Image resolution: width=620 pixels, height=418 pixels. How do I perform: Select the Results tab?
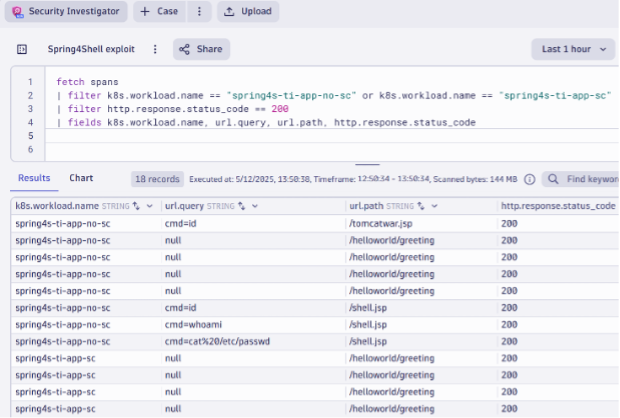tap(34, 178)
